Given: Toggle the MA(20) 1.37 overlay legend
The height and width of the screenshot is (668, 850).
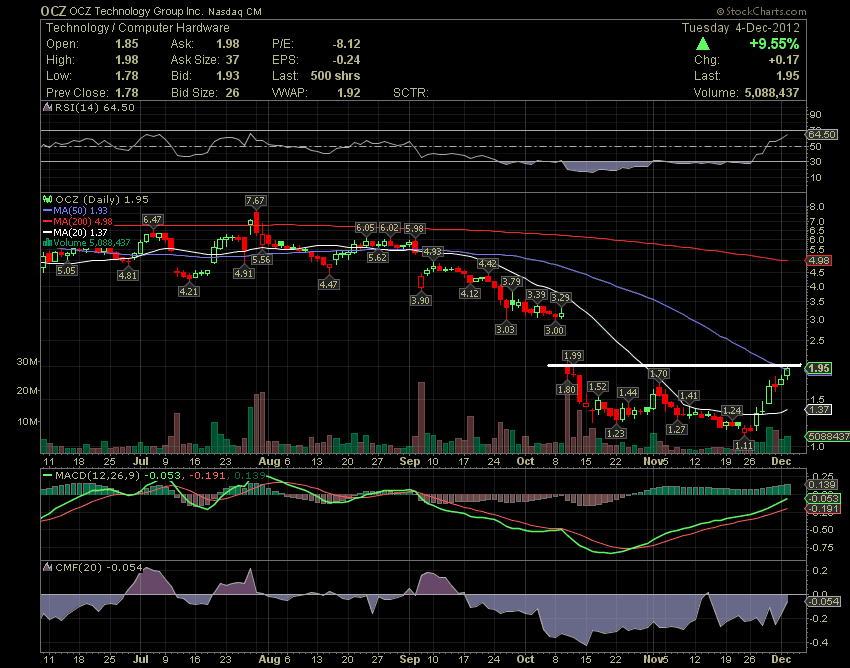Looking at the screenshot, I should 46,231.
